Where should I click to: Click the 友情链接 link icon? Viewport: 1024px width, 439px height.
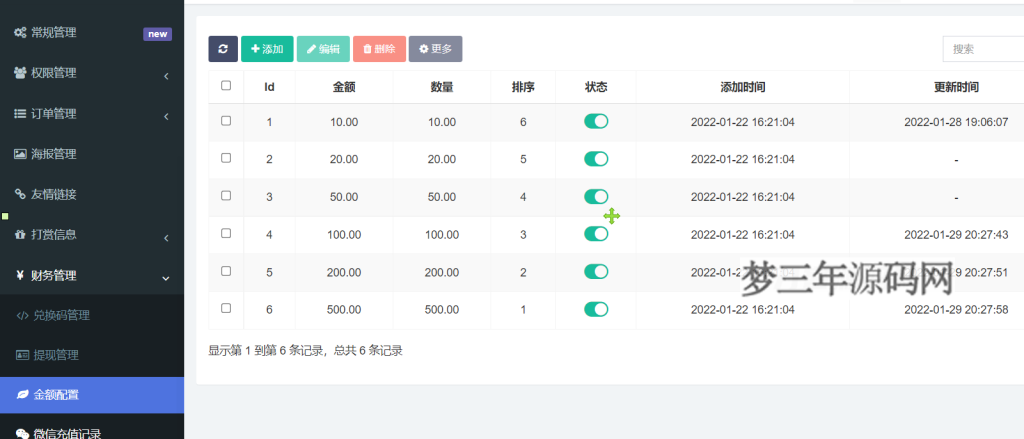tap(20, 194)
